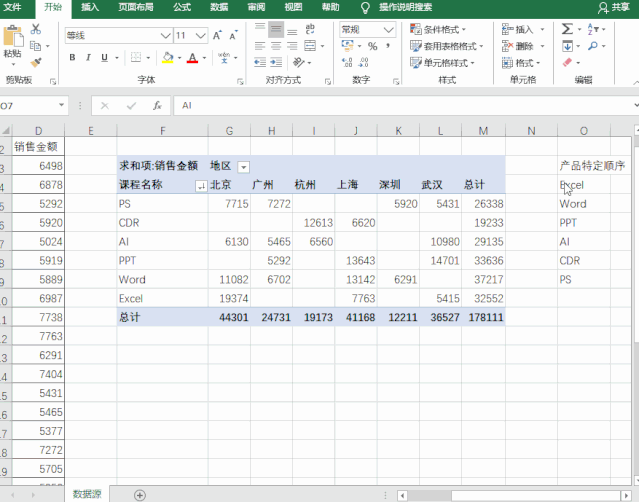The height and width of the screenshot is (502, 639).
Task: Toggle Underline formatting
Action: coord(104,57)
